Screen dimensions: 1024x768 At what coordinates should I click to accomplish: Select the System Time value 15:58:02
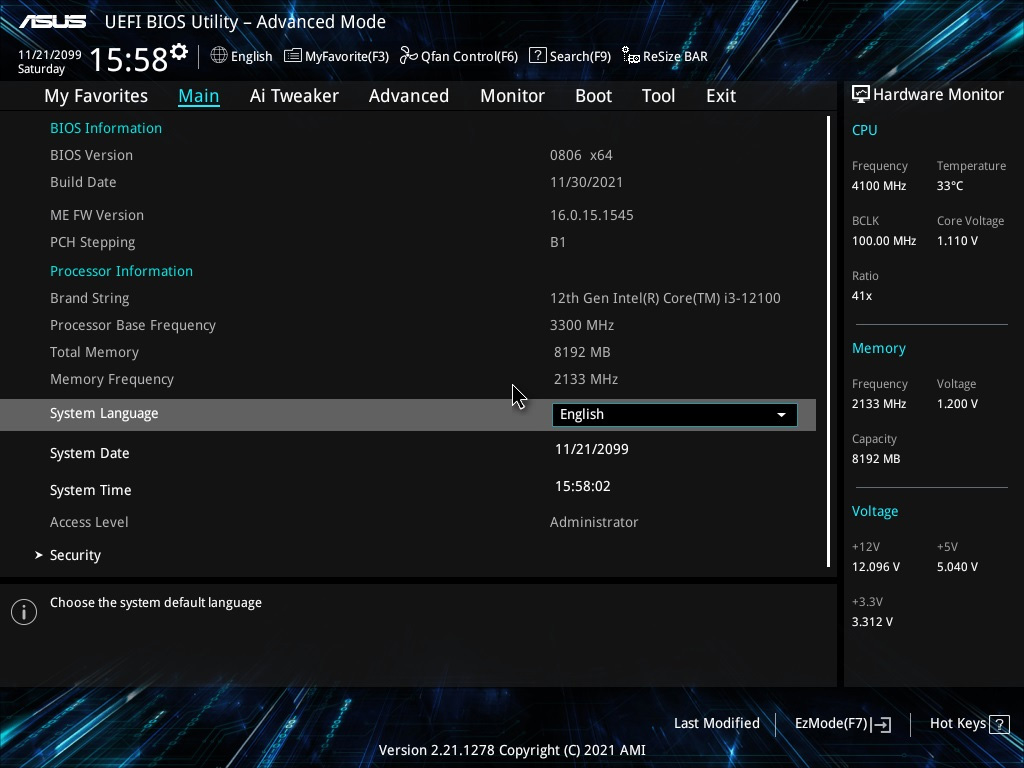pos(583,487)
